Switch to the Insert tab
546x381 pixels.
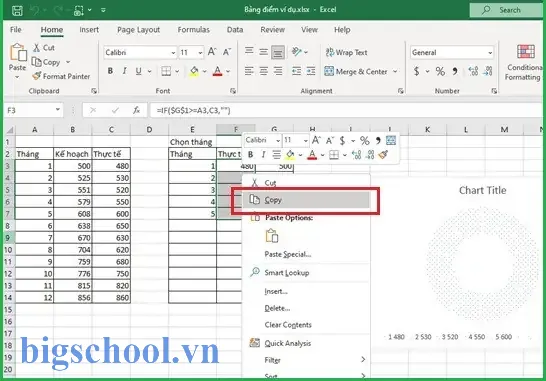(89, 30)
